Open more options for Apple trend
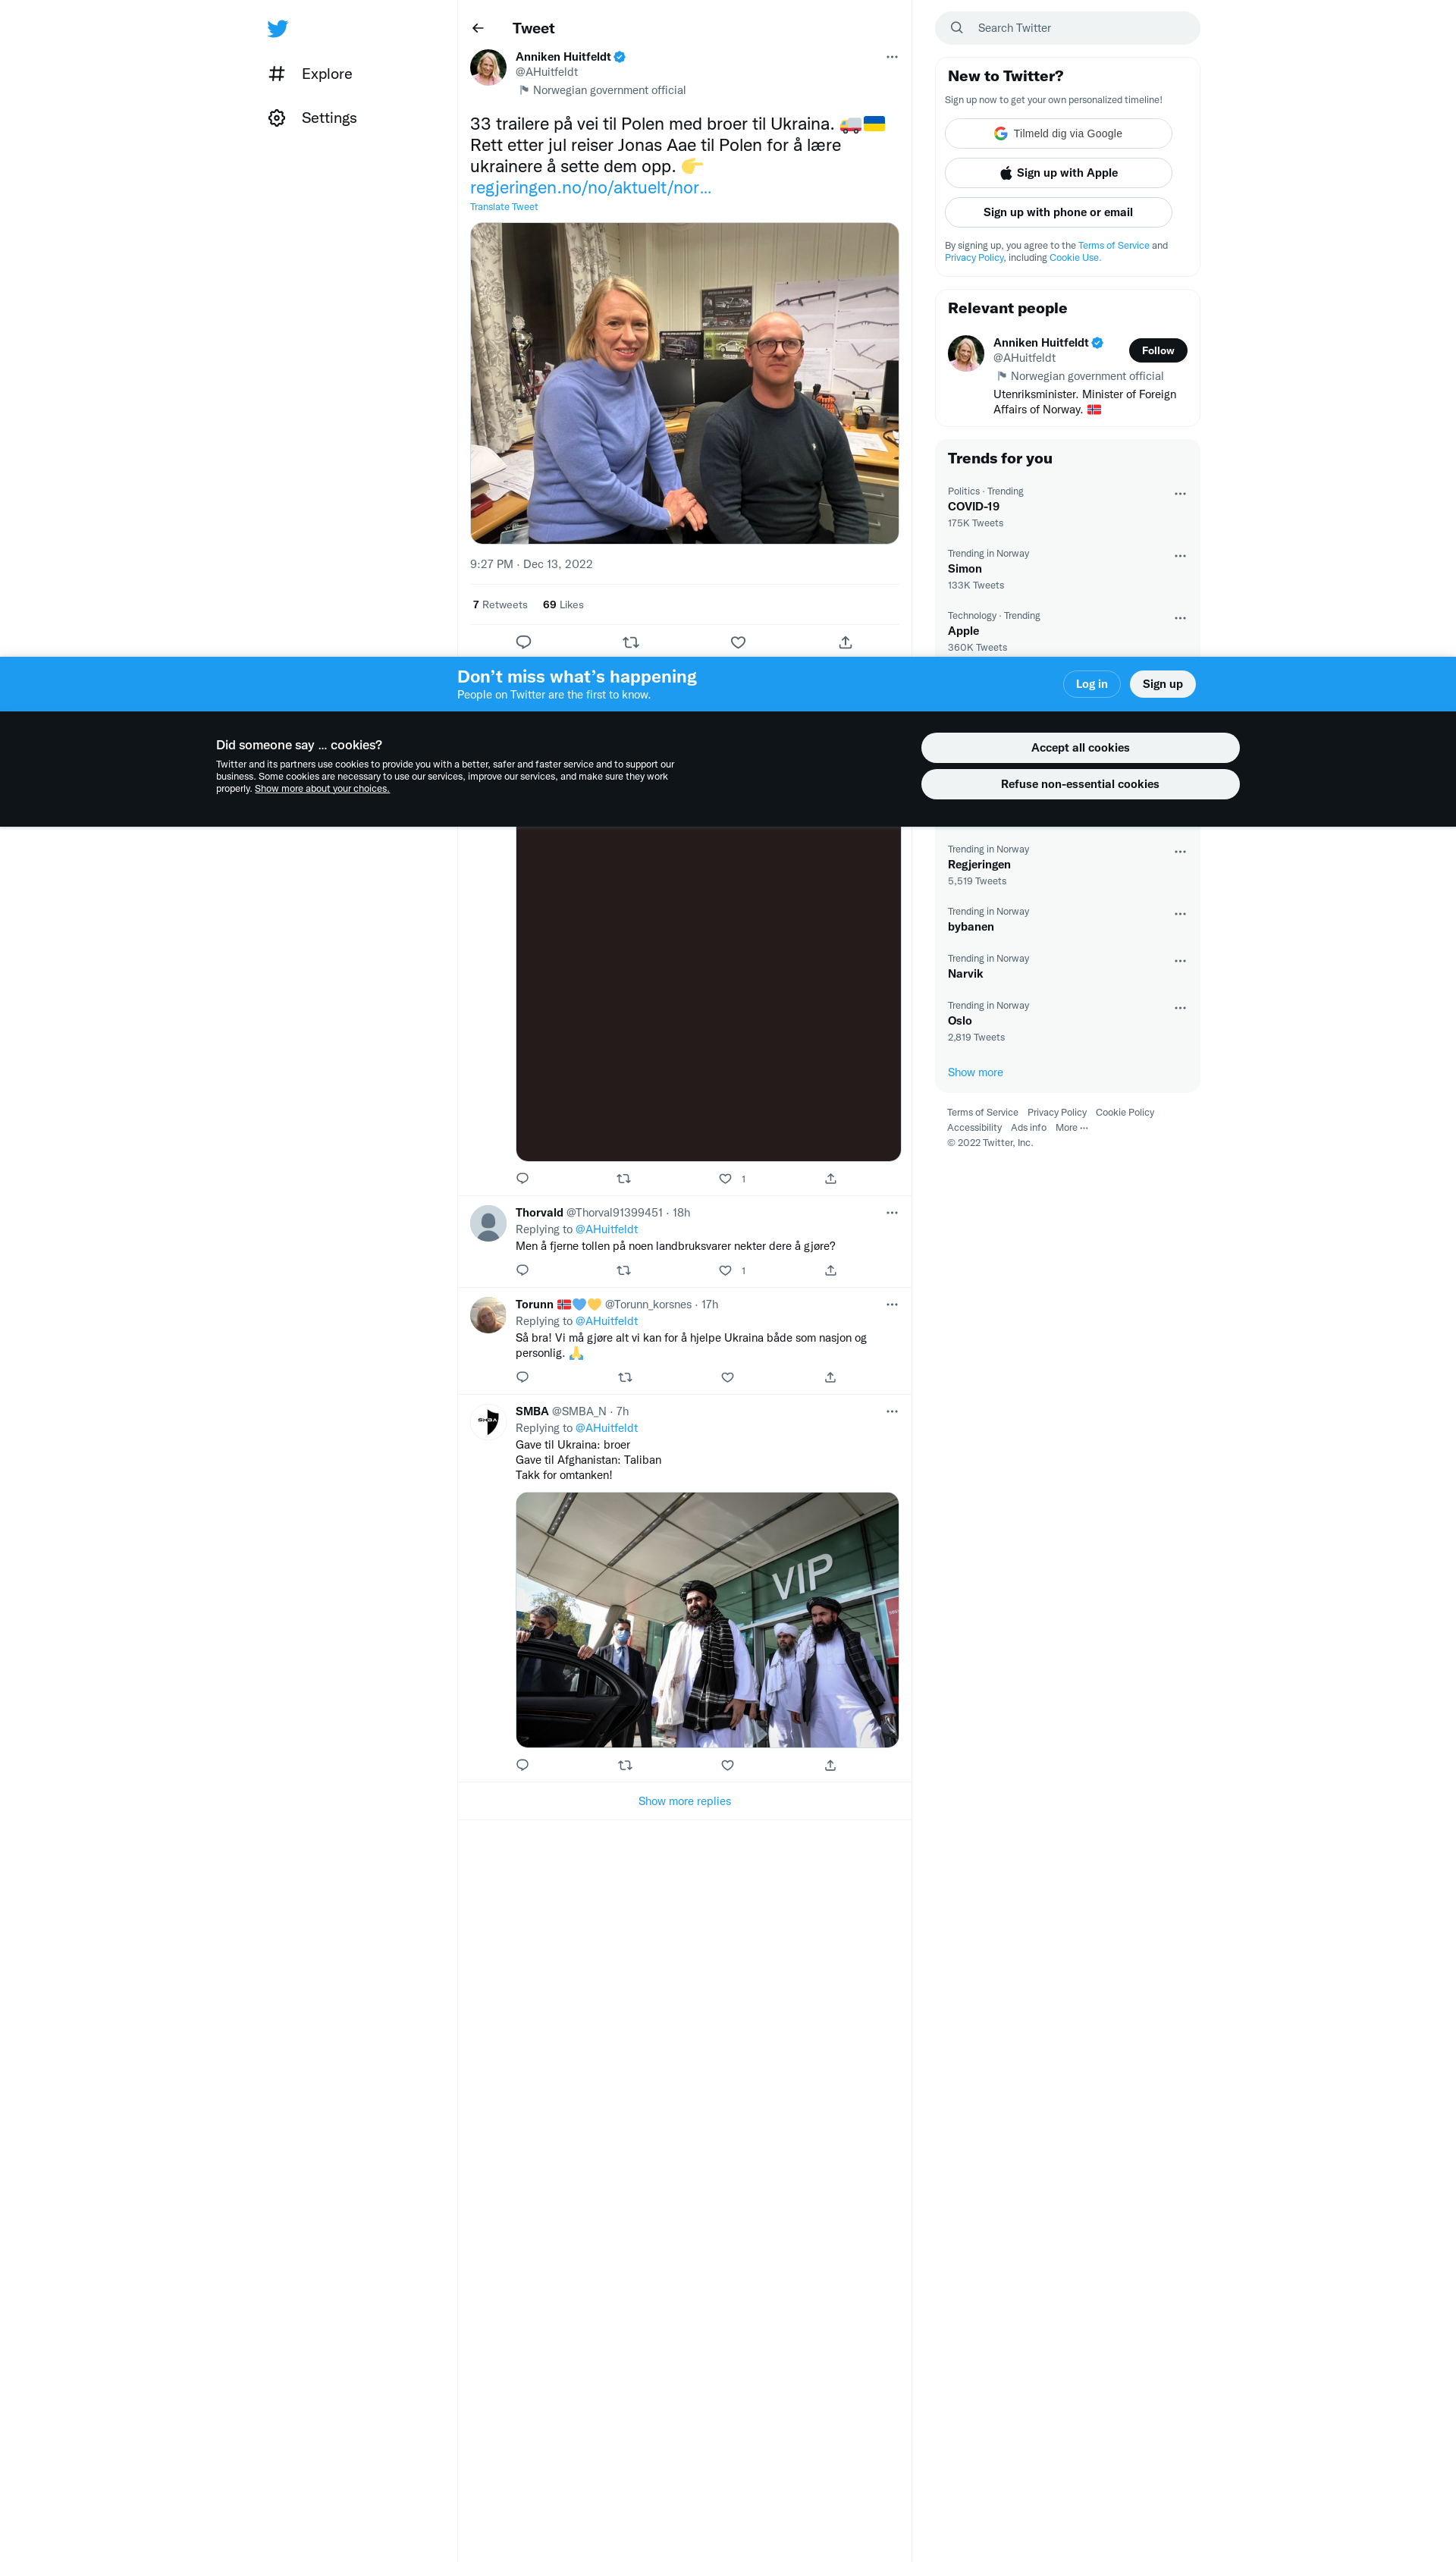1456x2562 pixels. (1180, 618)
